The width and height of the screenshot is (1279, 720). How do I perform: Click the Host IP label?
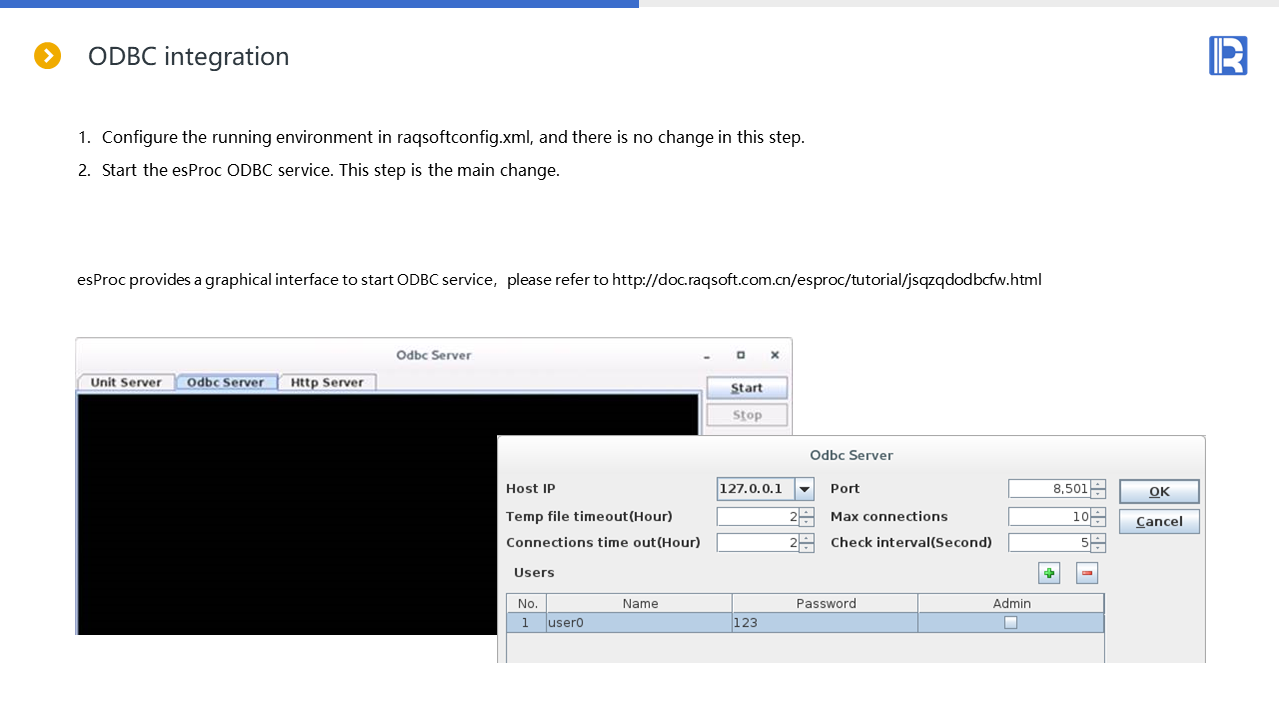pos(531,489)
